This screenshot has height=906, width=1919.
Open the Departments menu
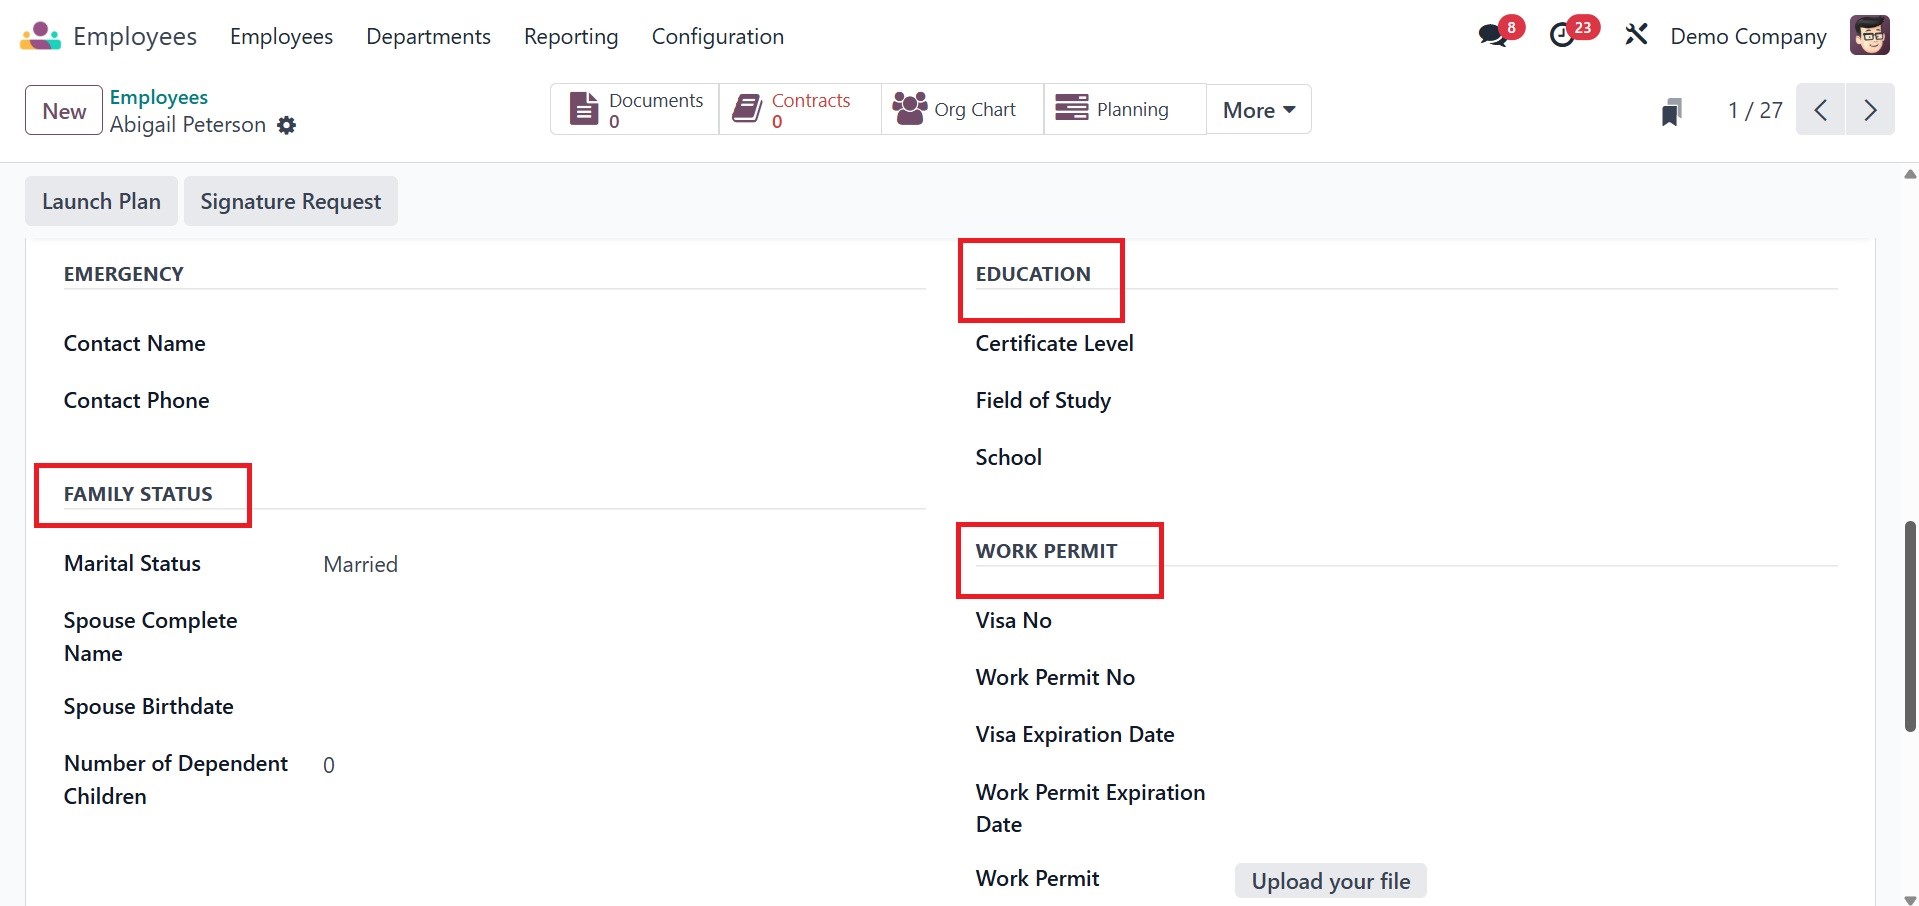(x=428, y=37)
